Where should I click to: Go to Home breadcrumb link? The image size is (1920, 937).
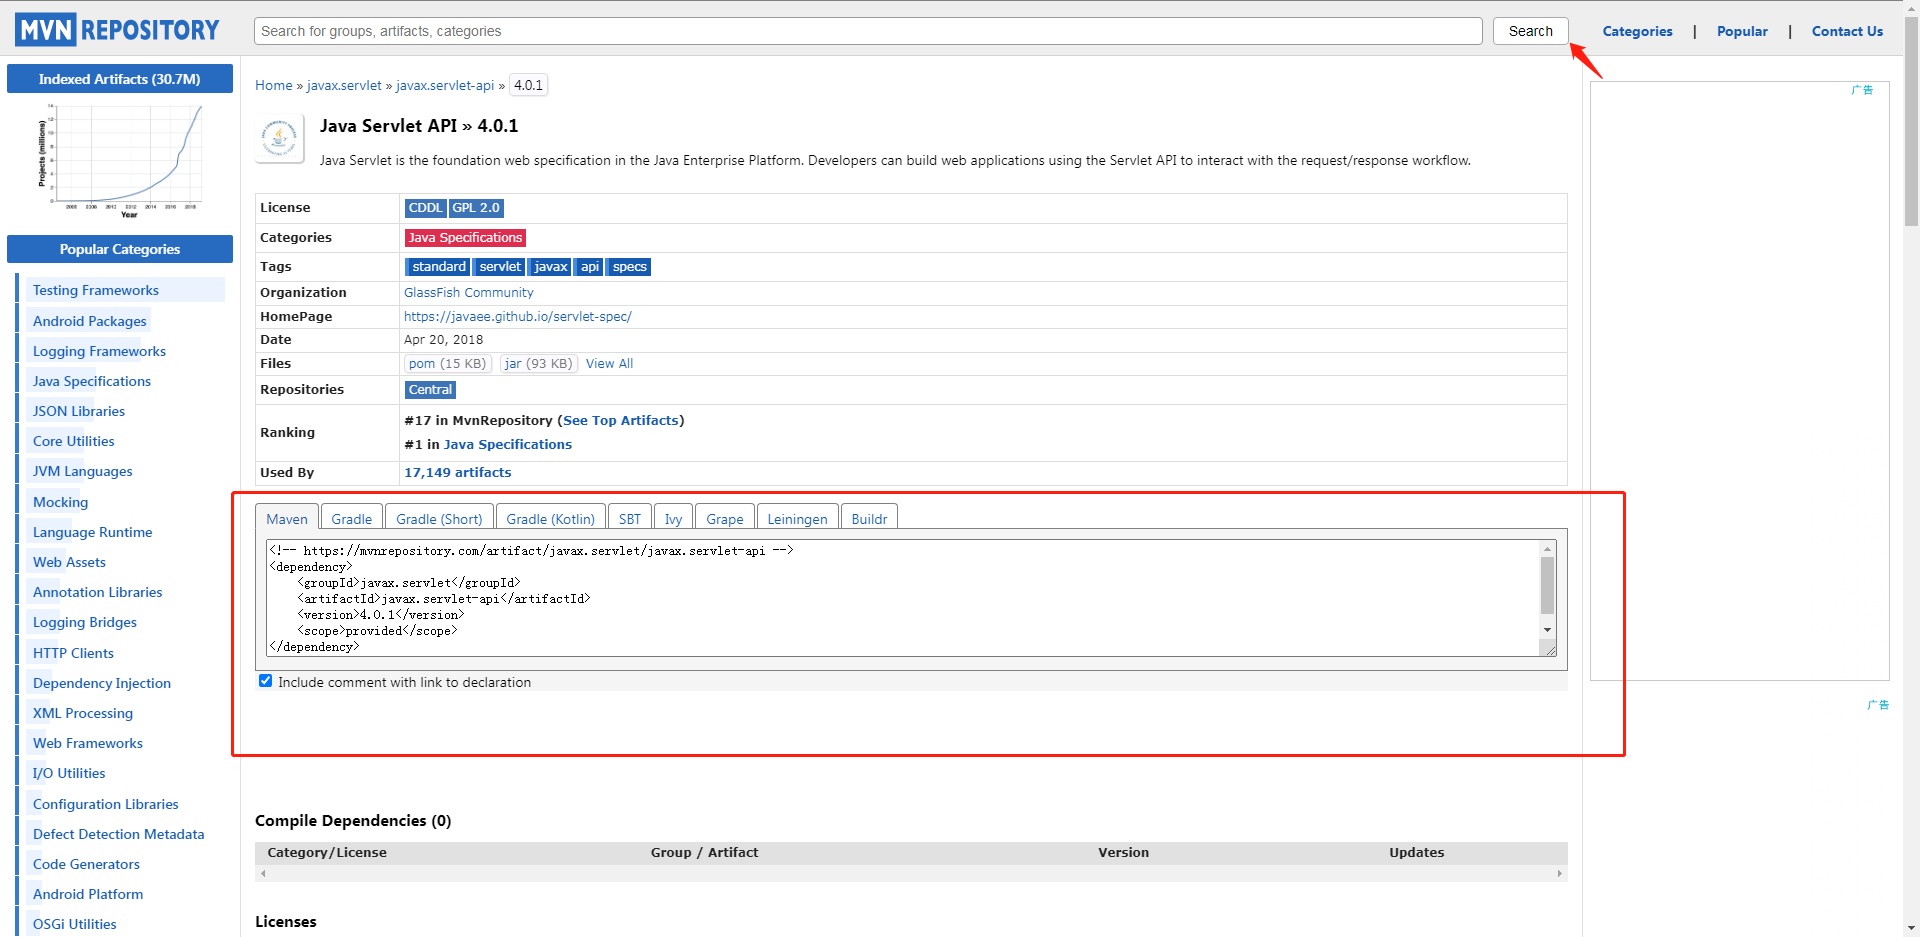[x=274, y=85]
